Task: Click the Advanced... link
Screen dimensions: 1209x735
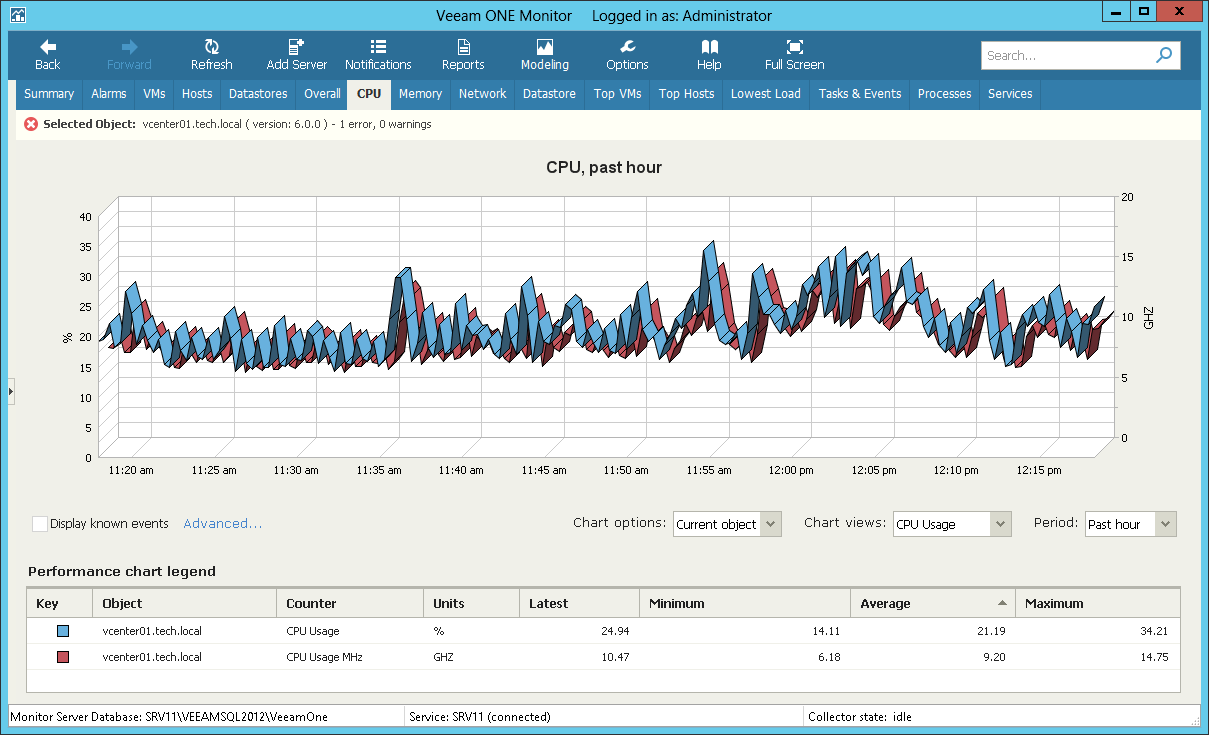Action: pos(223,524)
